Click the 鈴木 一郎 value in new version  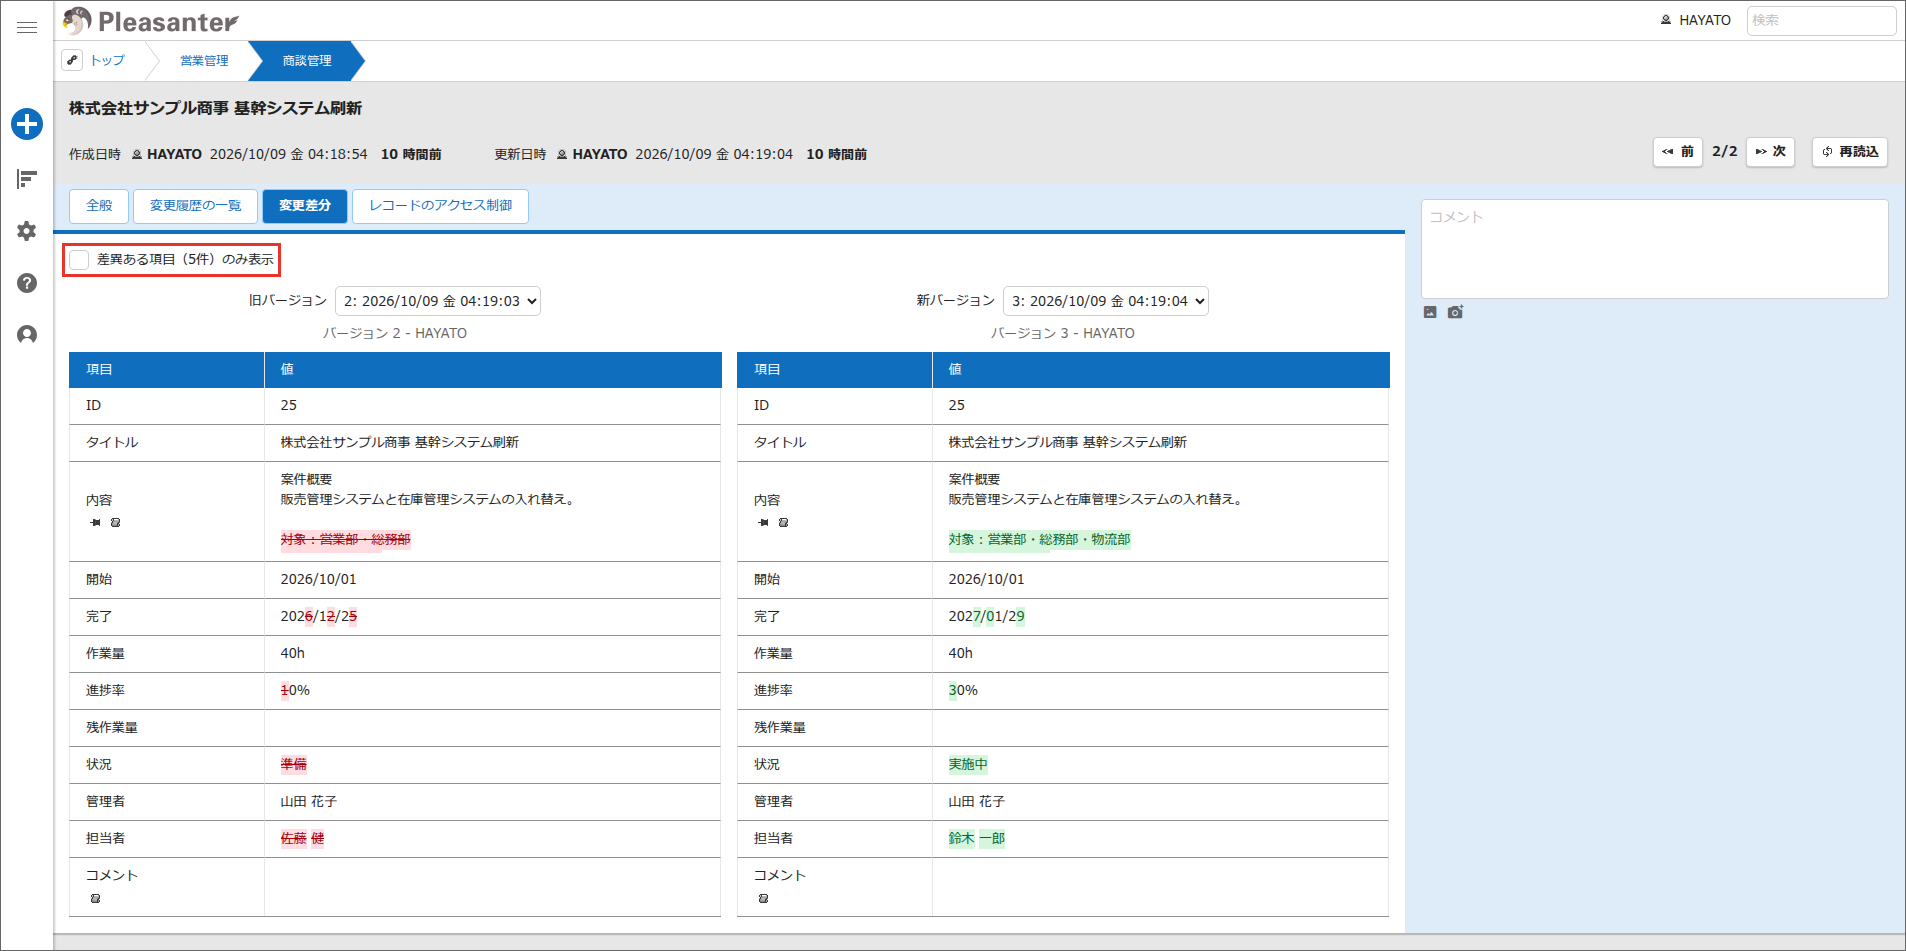(x=977, y=839)
